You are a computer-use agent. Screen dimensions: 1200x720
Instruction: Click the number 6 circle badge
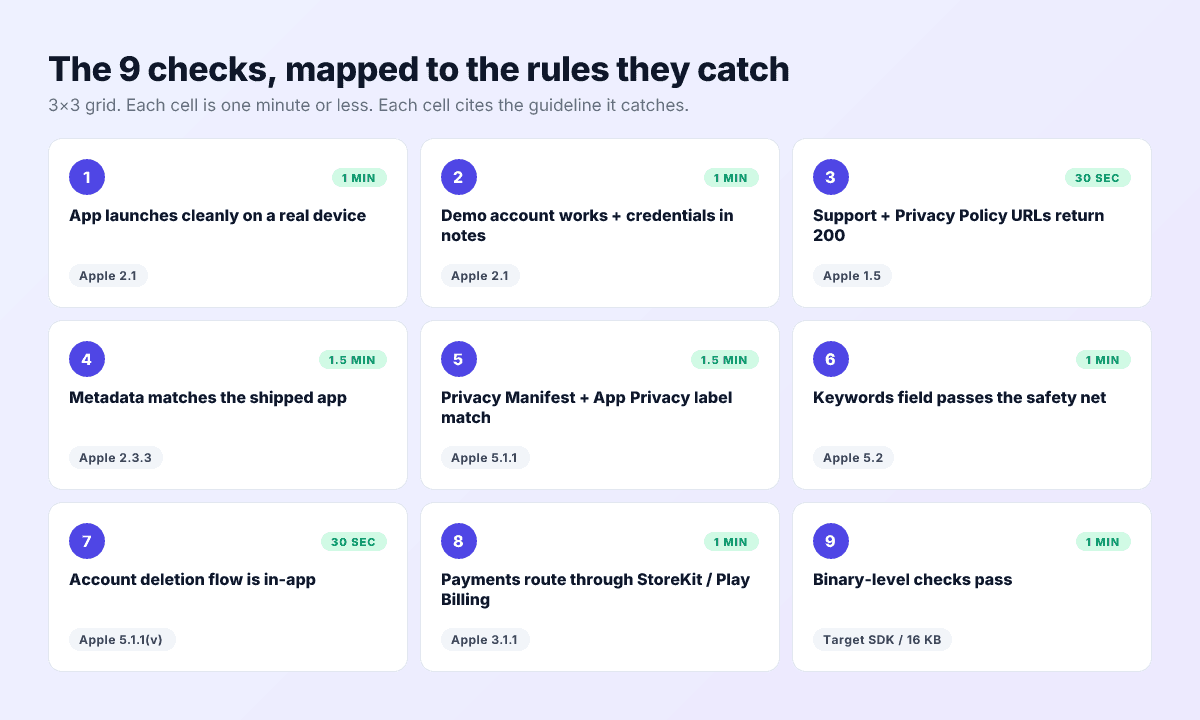[831, 359]
